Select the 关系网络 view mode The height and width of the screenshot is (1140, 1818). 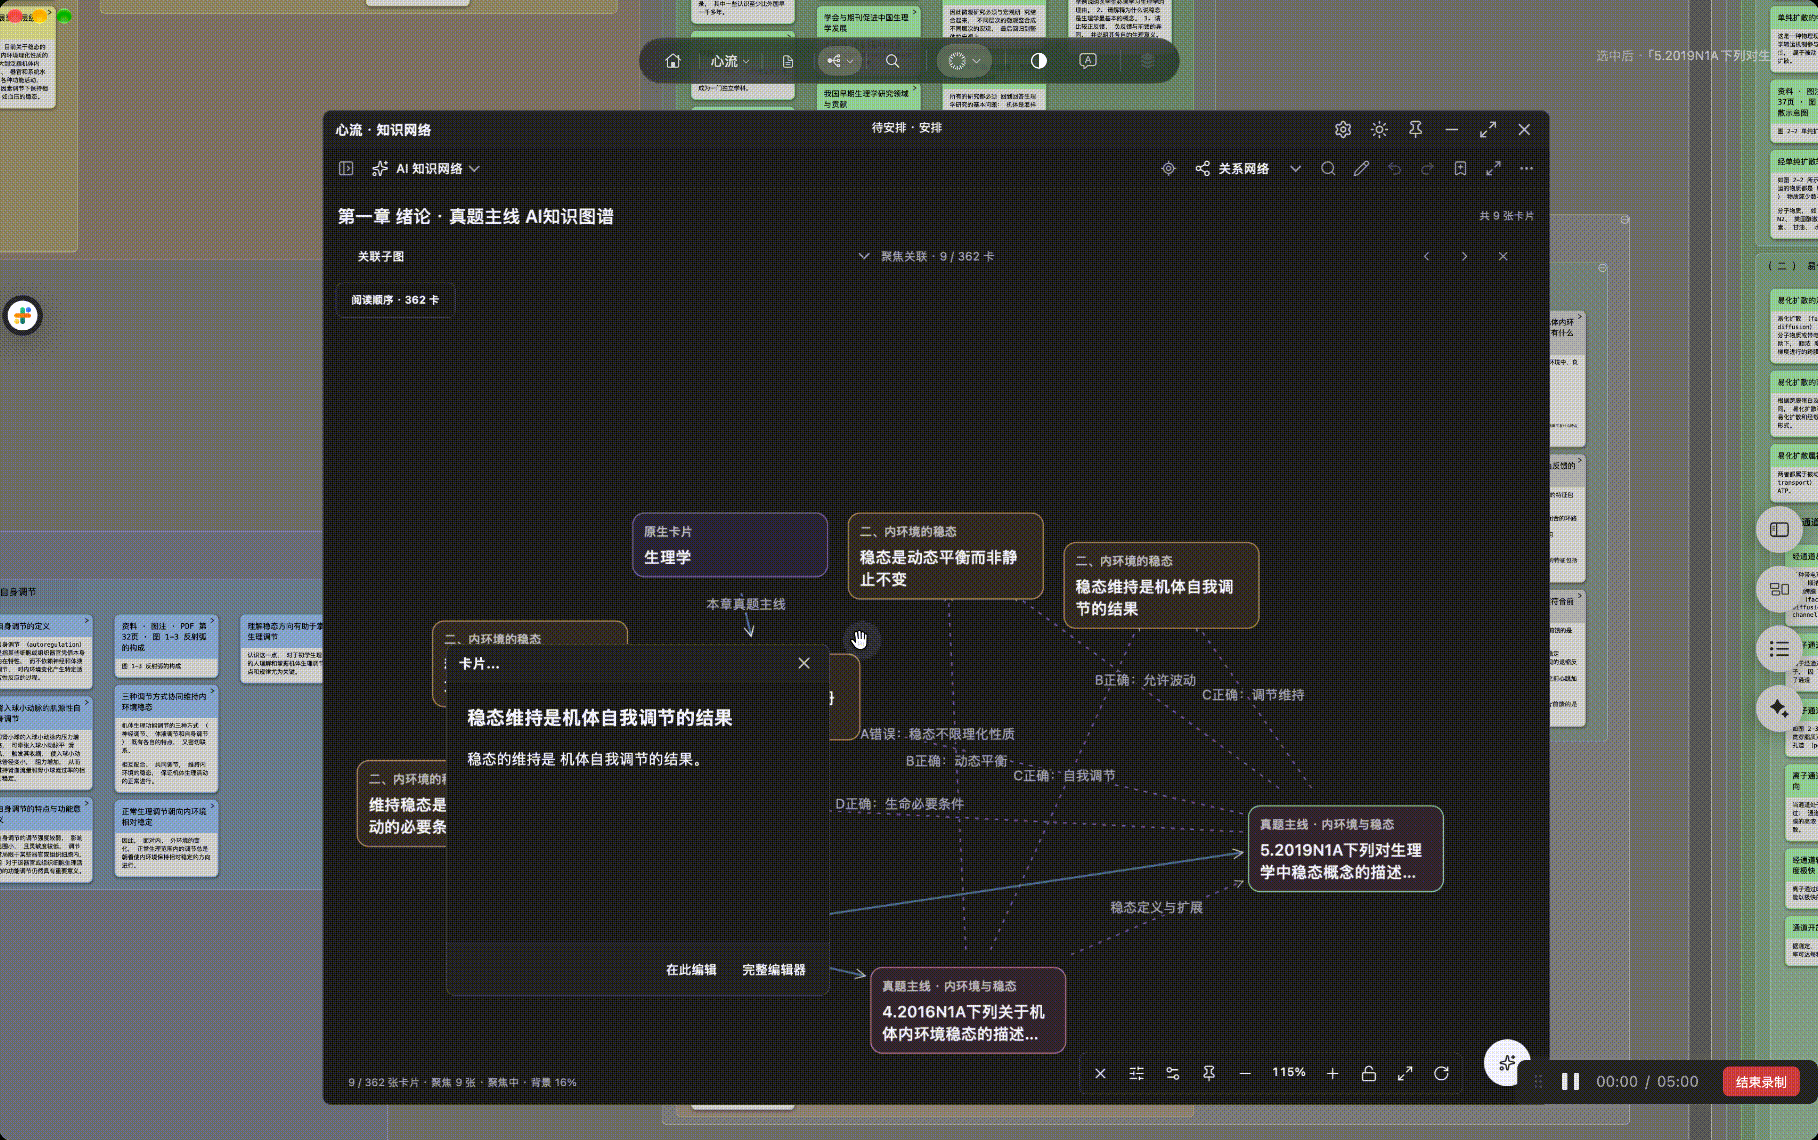tap(1232, 169)
